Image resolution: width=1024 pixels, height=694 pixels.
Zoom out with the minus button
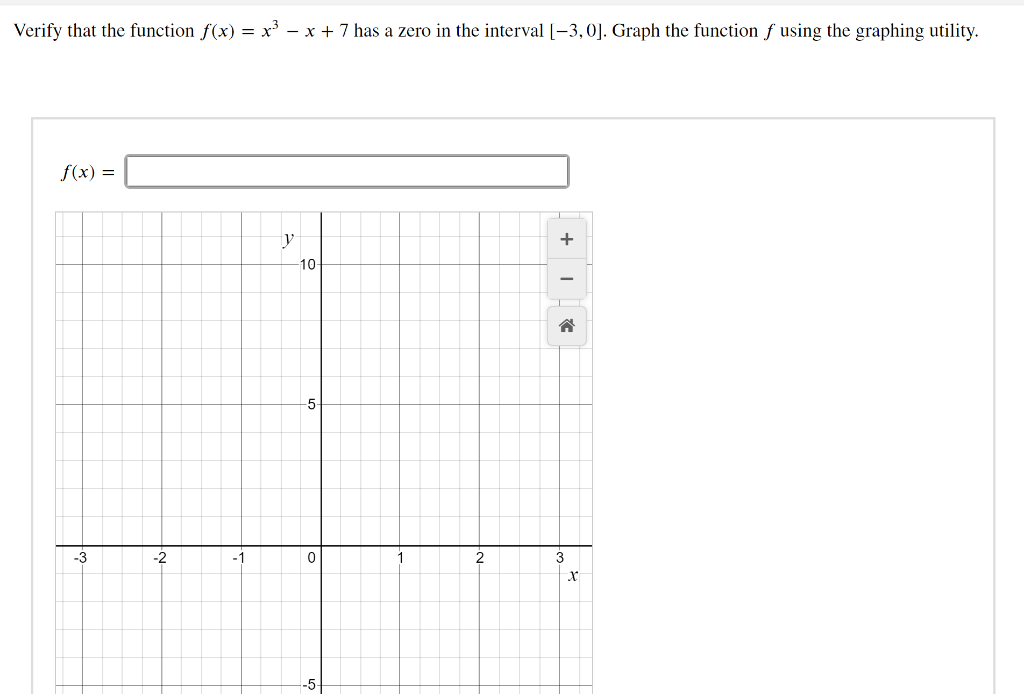pos(566,279)
